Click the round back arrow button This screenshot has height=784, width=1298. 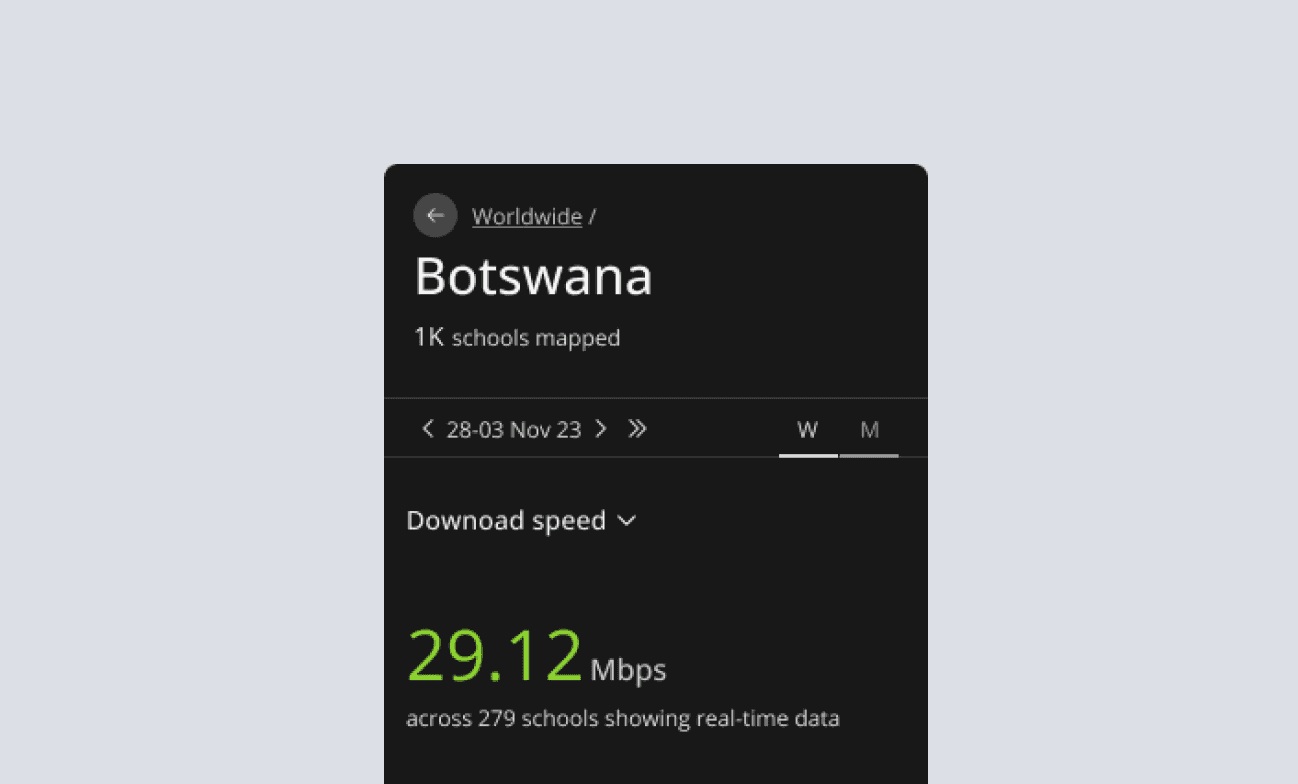click(435, 215)
